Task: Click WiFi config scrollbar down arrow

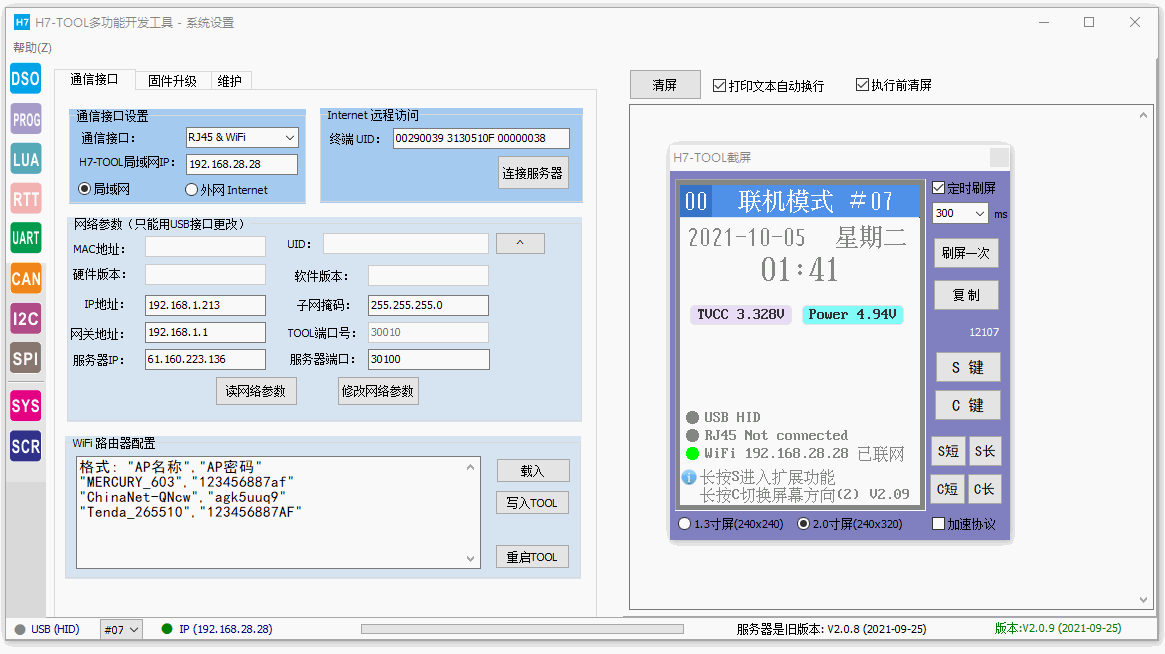Action: click(x=470, y=559)
